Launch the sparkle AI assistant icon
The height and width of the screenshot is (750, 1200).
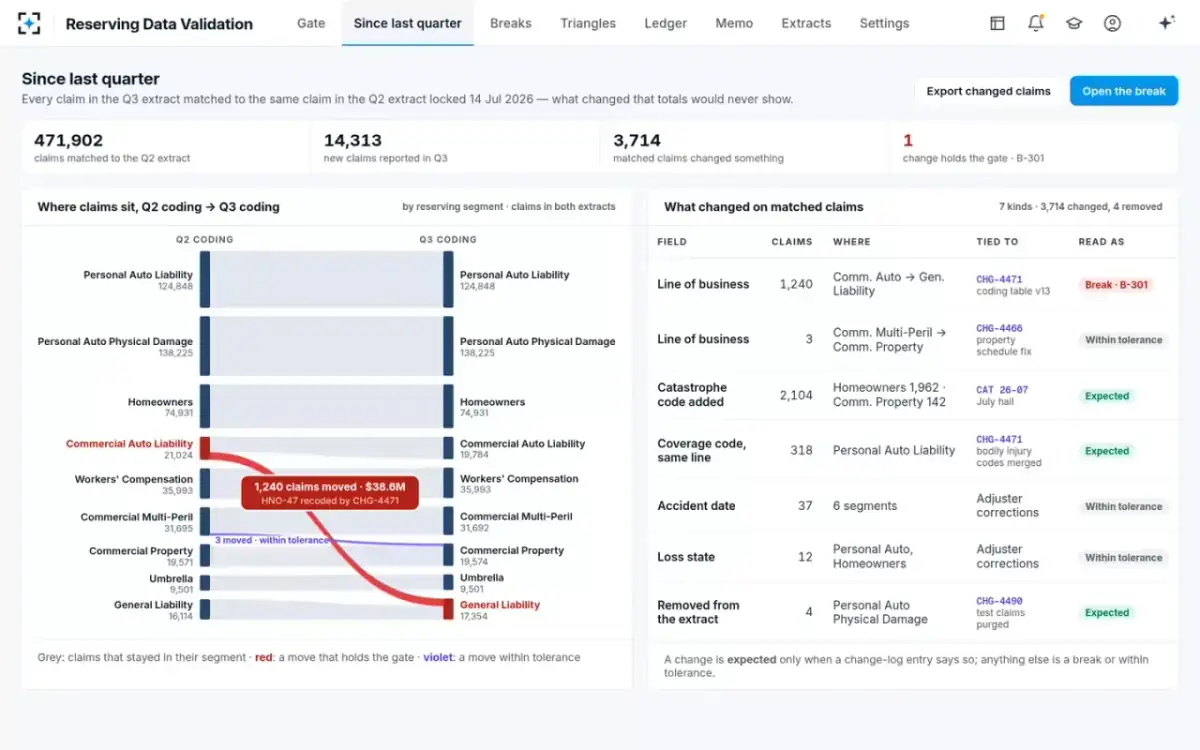[1166, 23]
